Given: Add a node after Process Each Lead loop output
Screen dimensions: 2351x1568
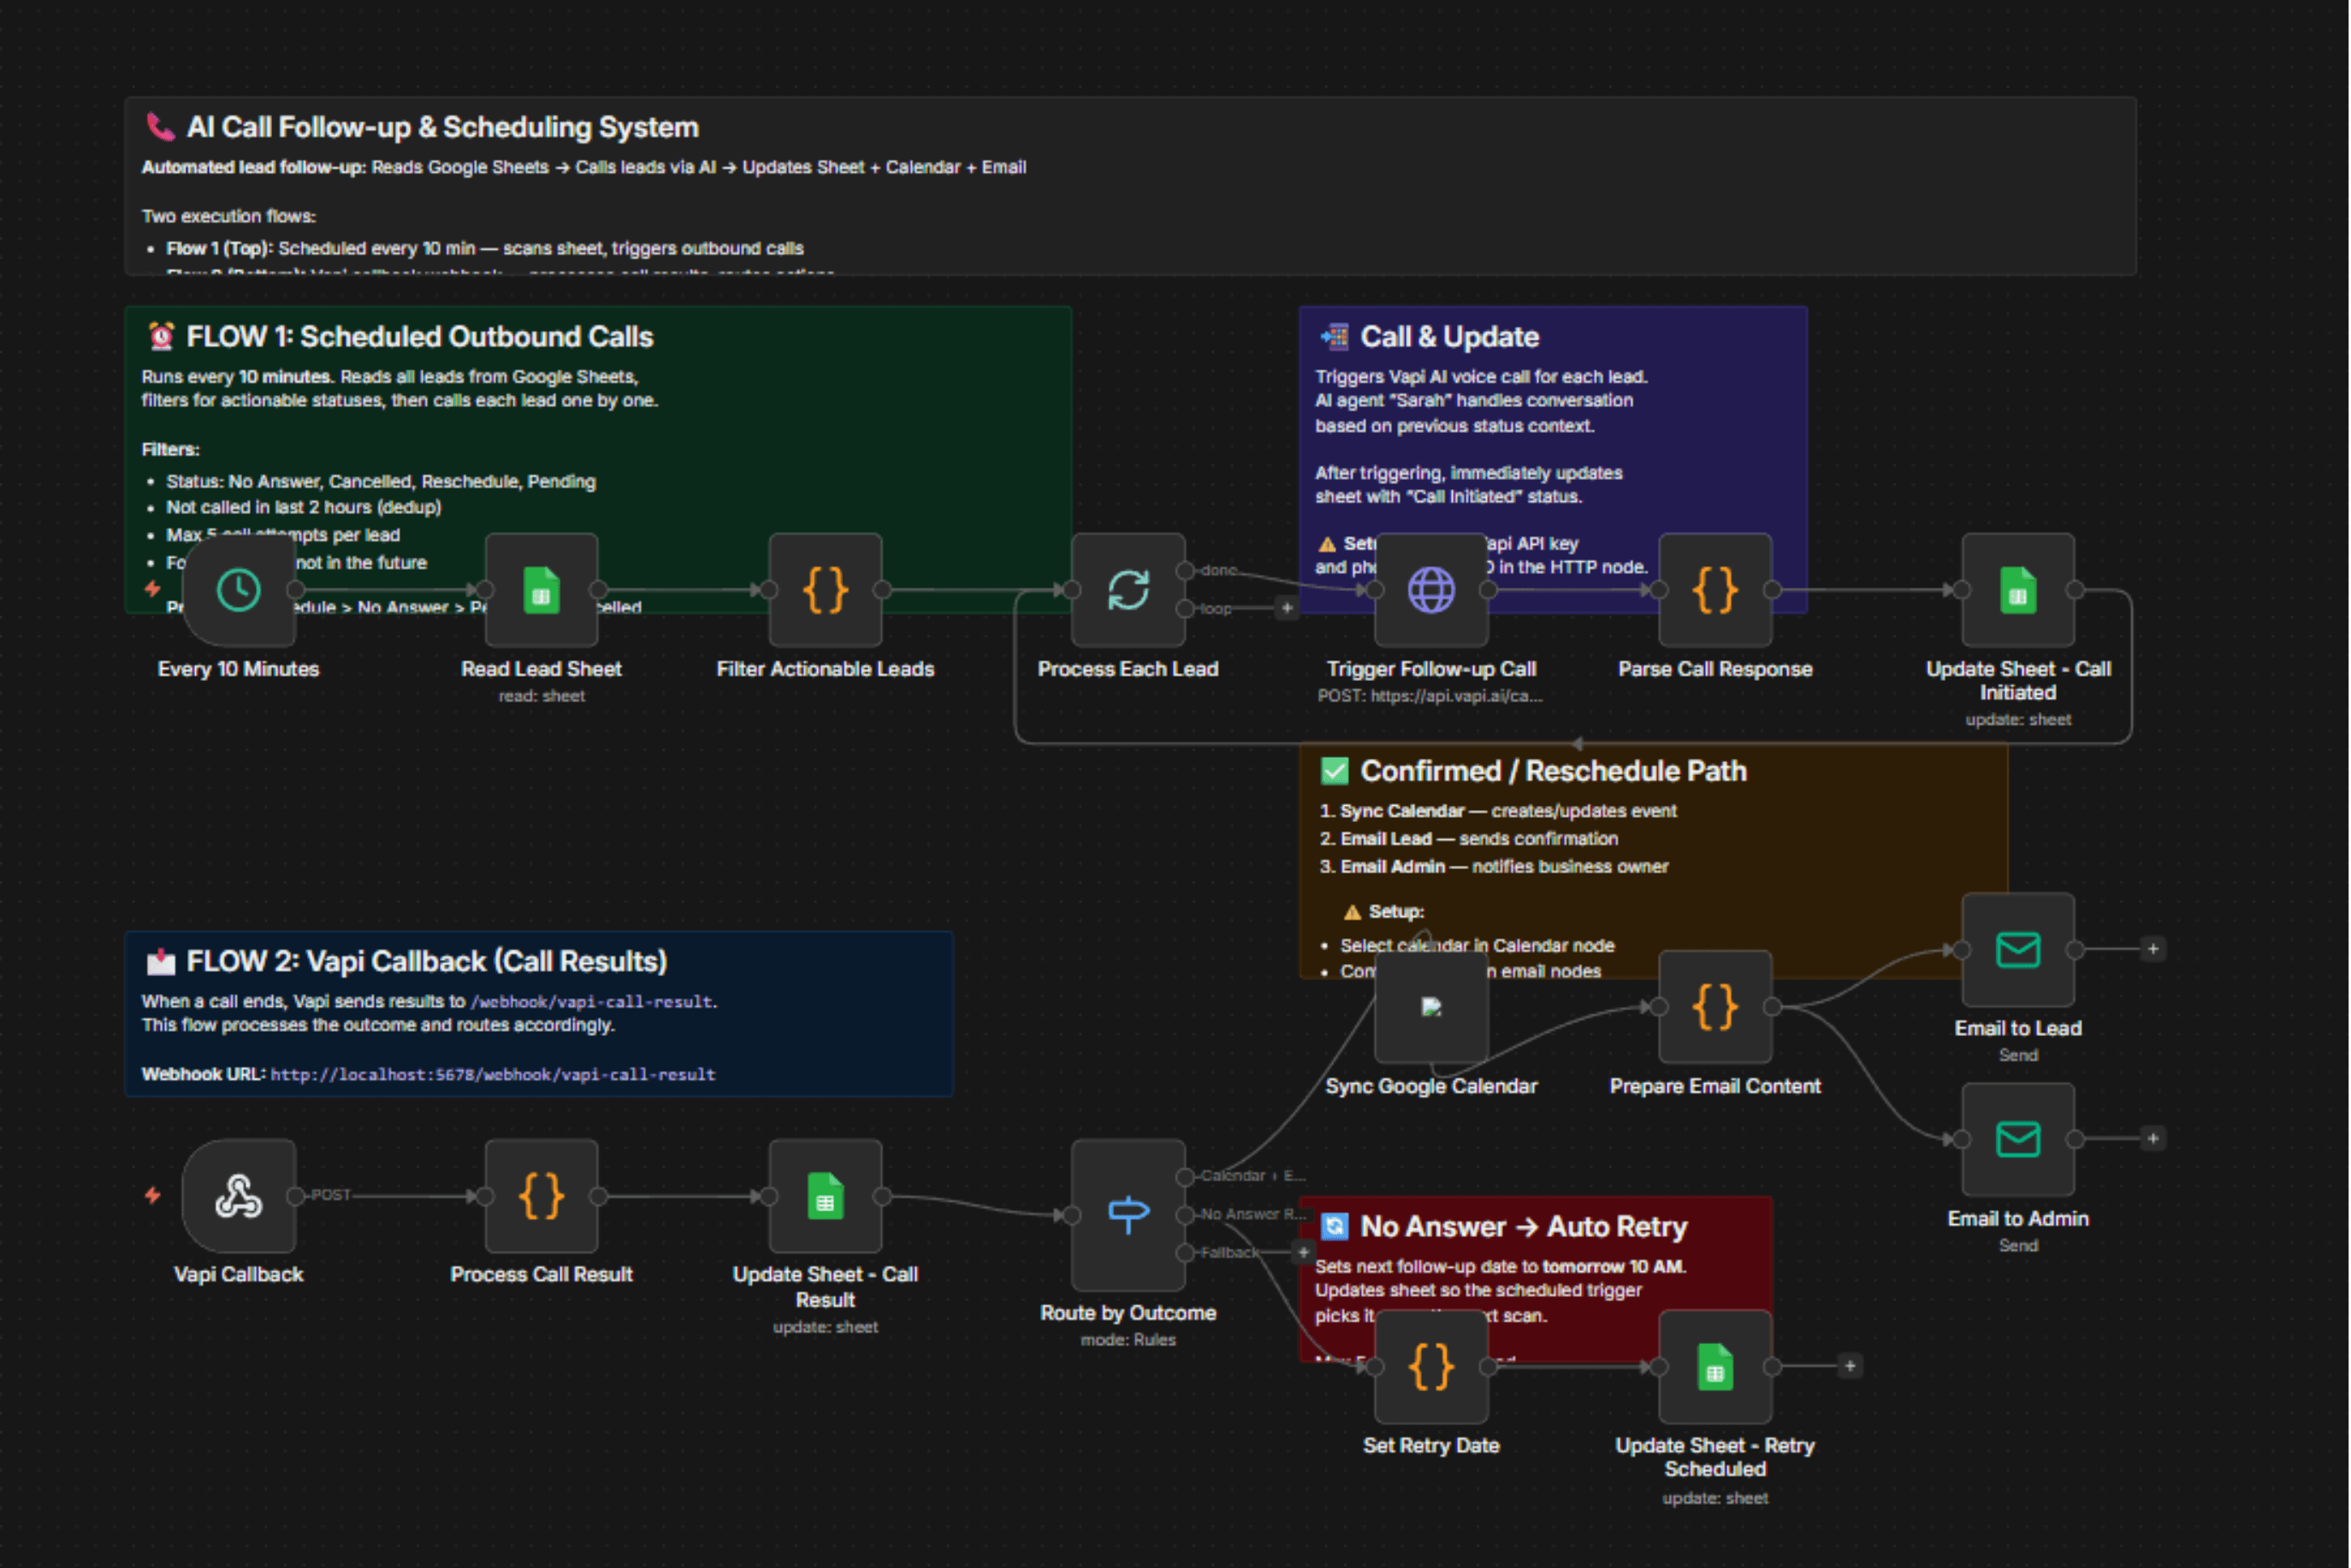Looking at the screenshot, I should click(1287, 608).
